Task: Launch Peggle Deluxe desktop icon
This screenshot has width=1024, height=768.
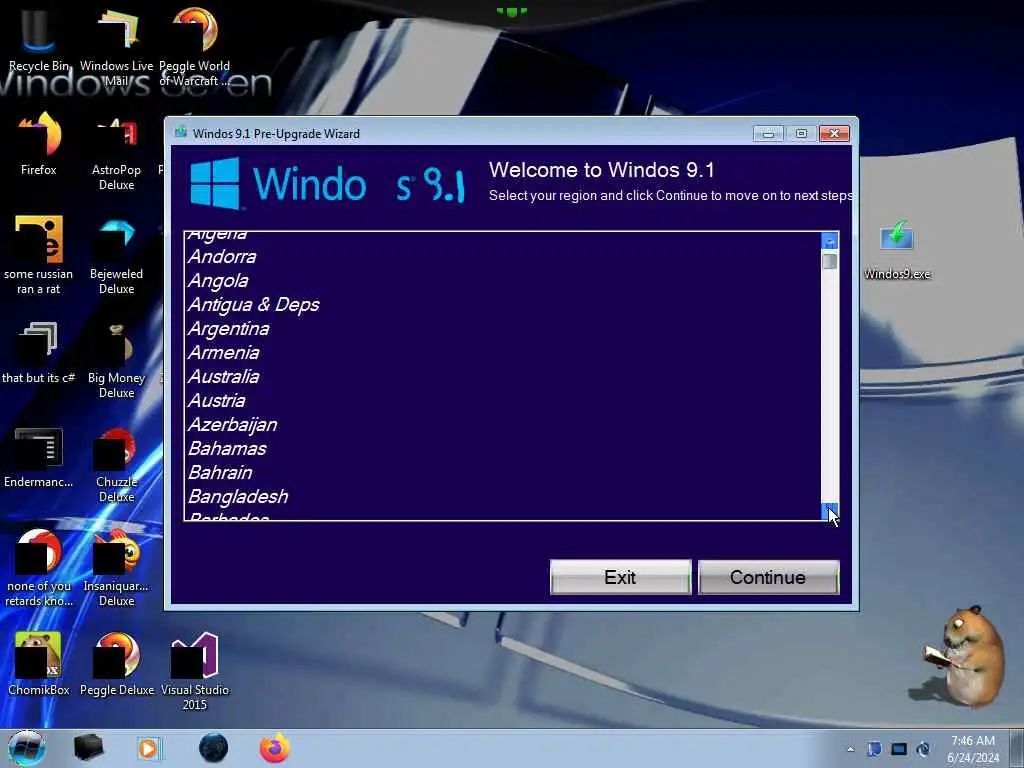Action: pyautogui.click(x=117, y=664)
